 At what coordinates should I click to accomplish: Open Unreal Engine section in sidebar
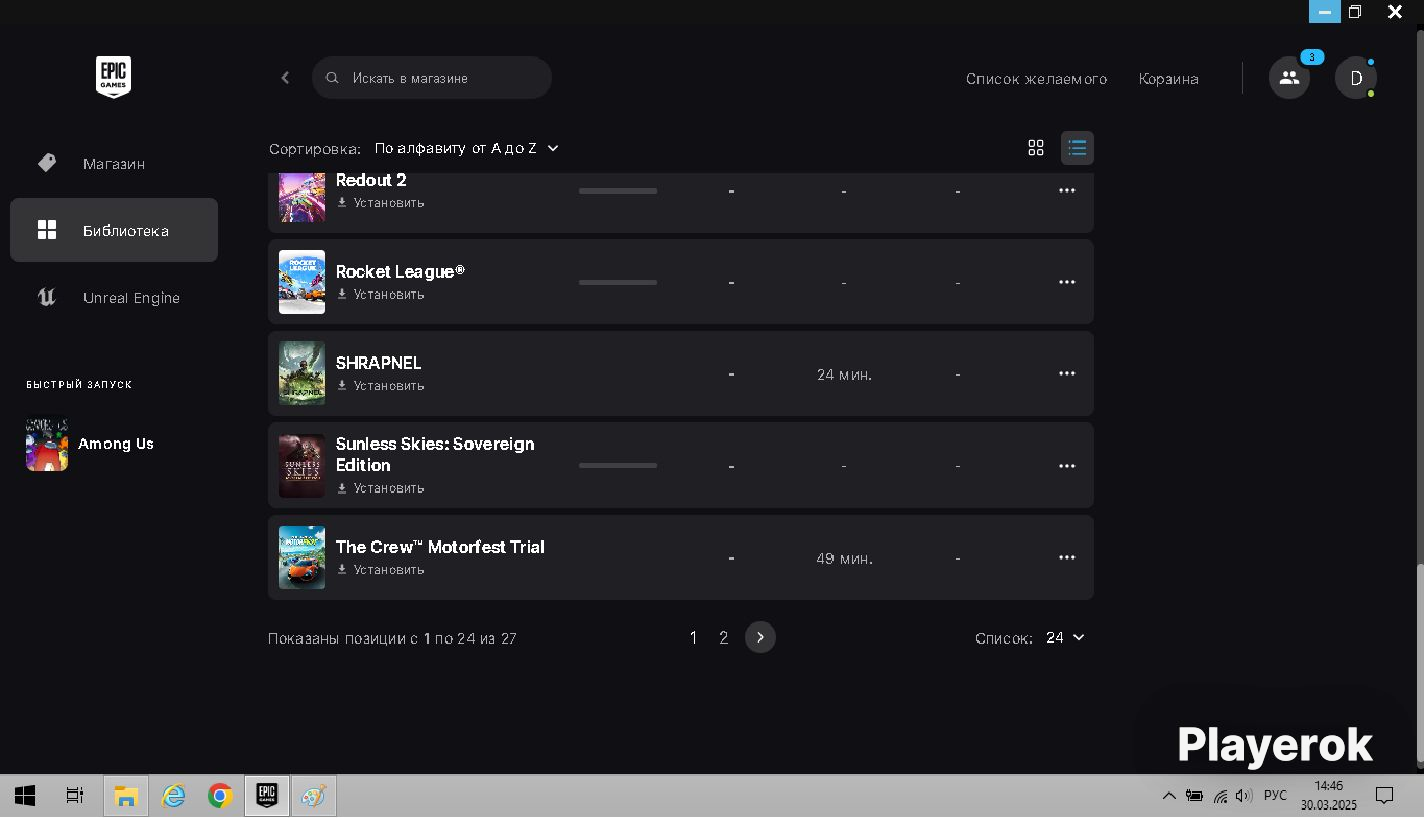pyautogui.click(x=114, y=297)
